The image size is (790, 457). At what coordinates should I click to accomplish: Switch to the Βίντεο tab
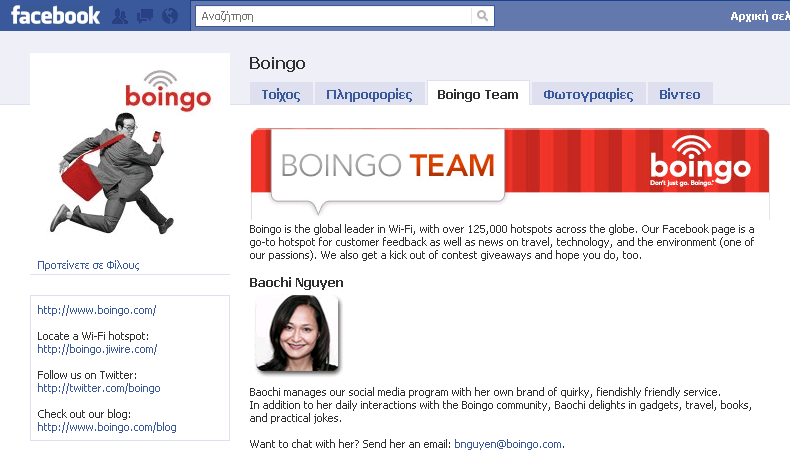[680, 94]
